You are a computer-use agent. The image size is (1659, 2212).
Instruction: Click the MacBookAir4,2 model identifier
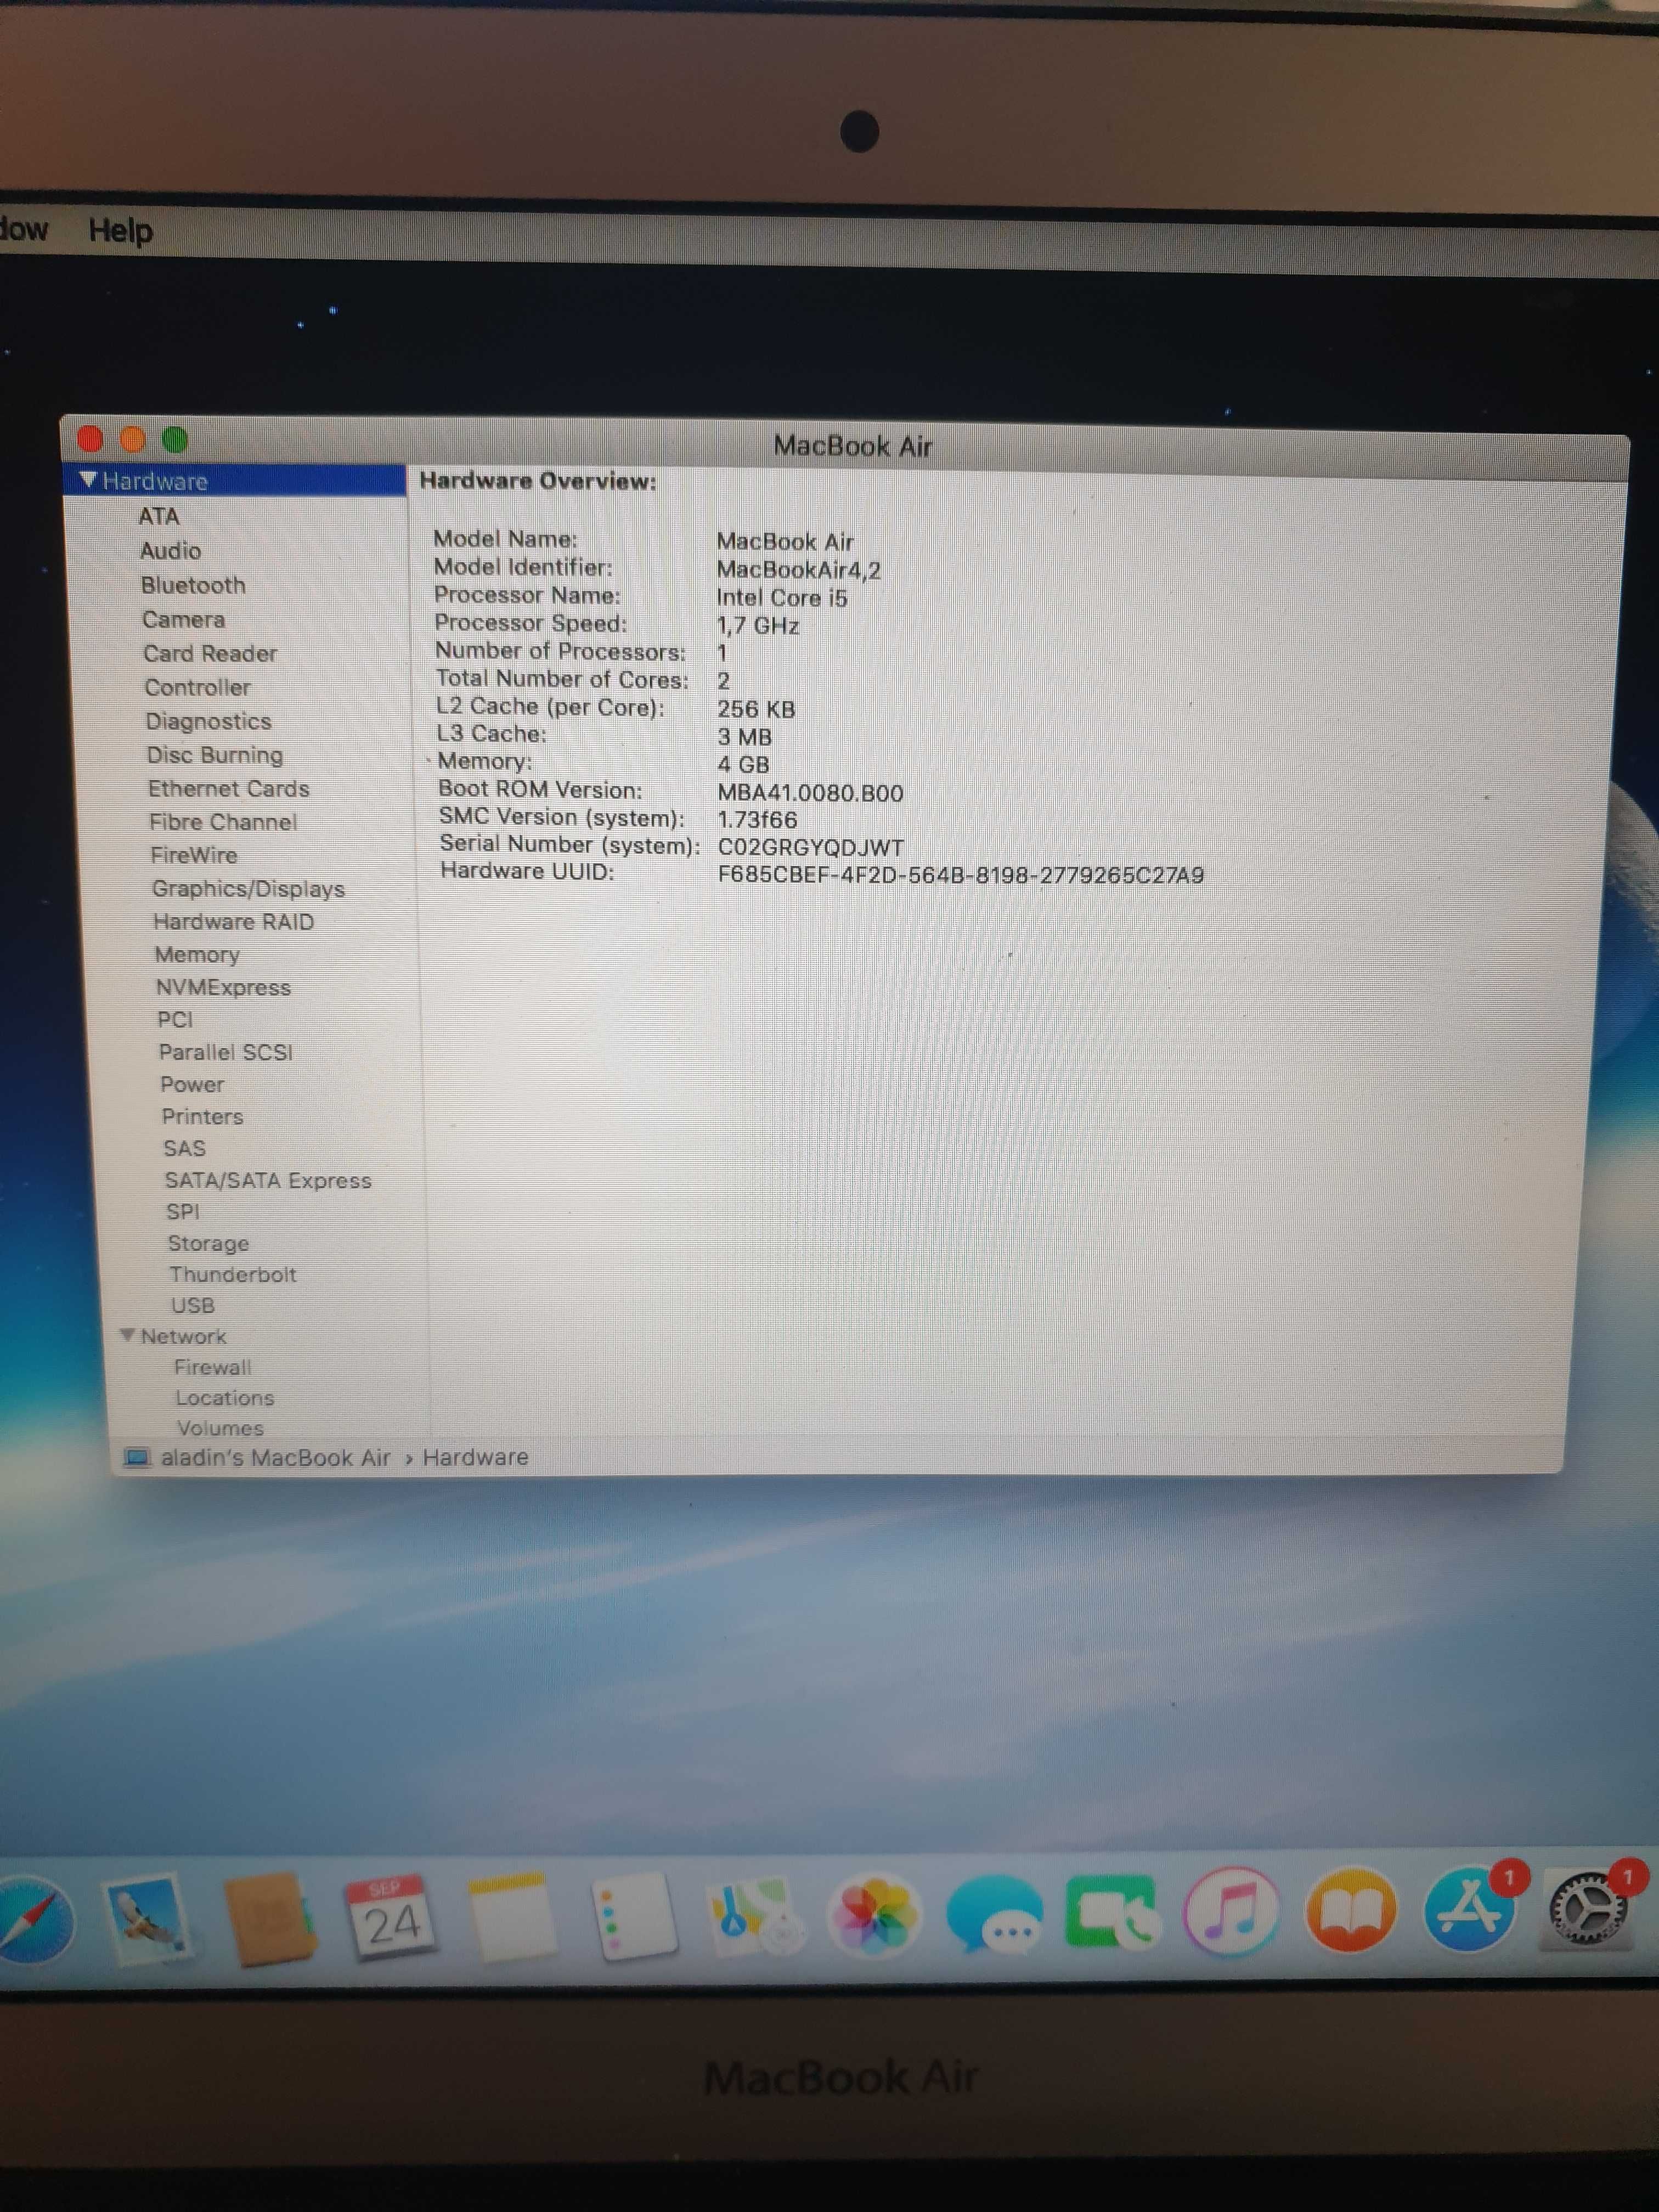pyautogui.click(x=799, y=570)
